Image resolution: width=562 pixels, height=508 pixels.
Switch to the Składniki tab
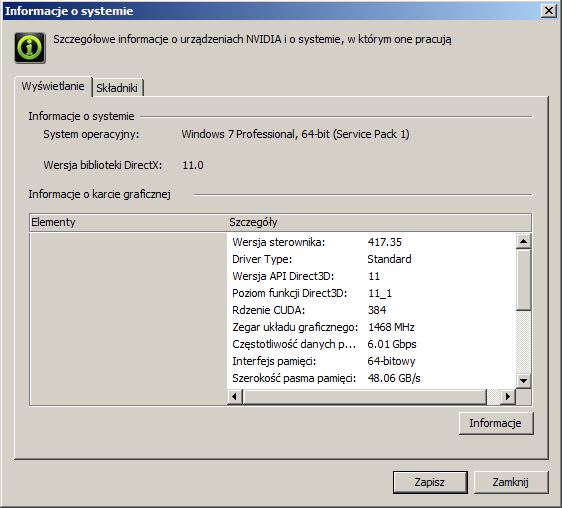(117, 88)
